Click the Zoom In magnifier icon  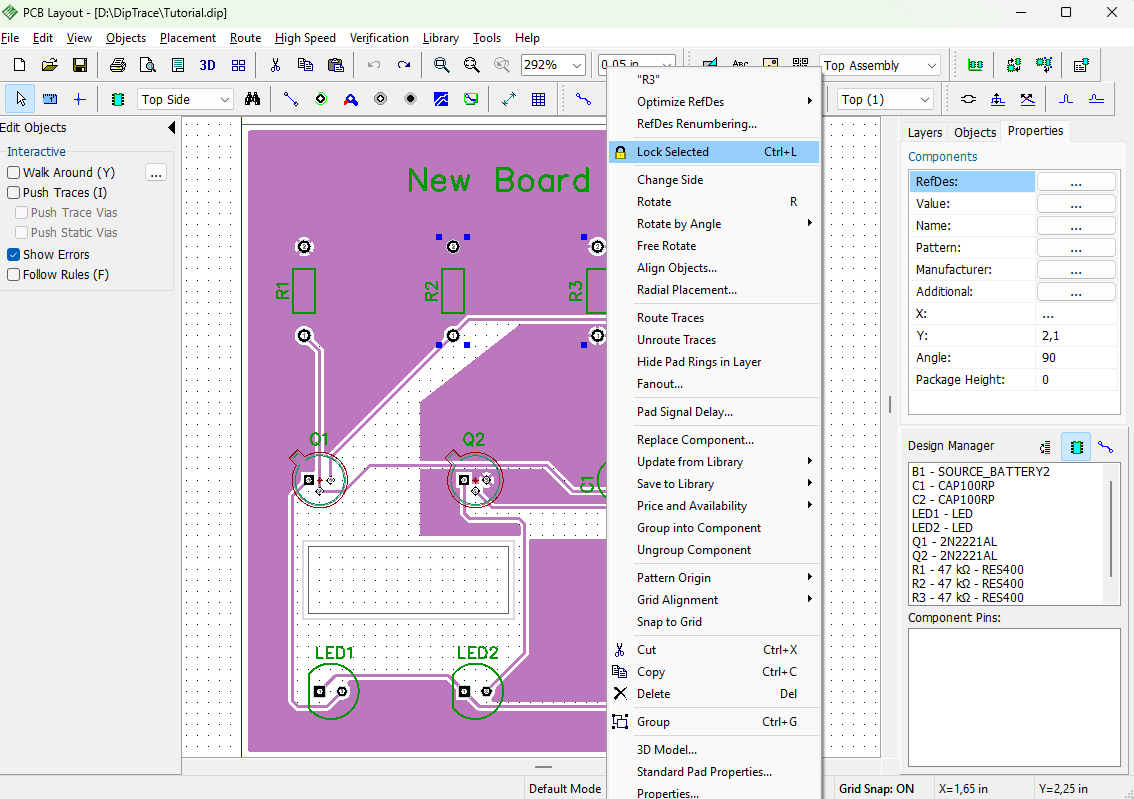coord(441,65)
